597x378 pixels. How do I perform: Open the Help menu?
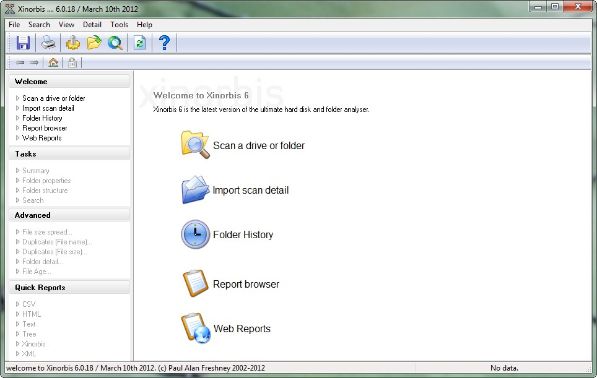[x=144, y=24]
